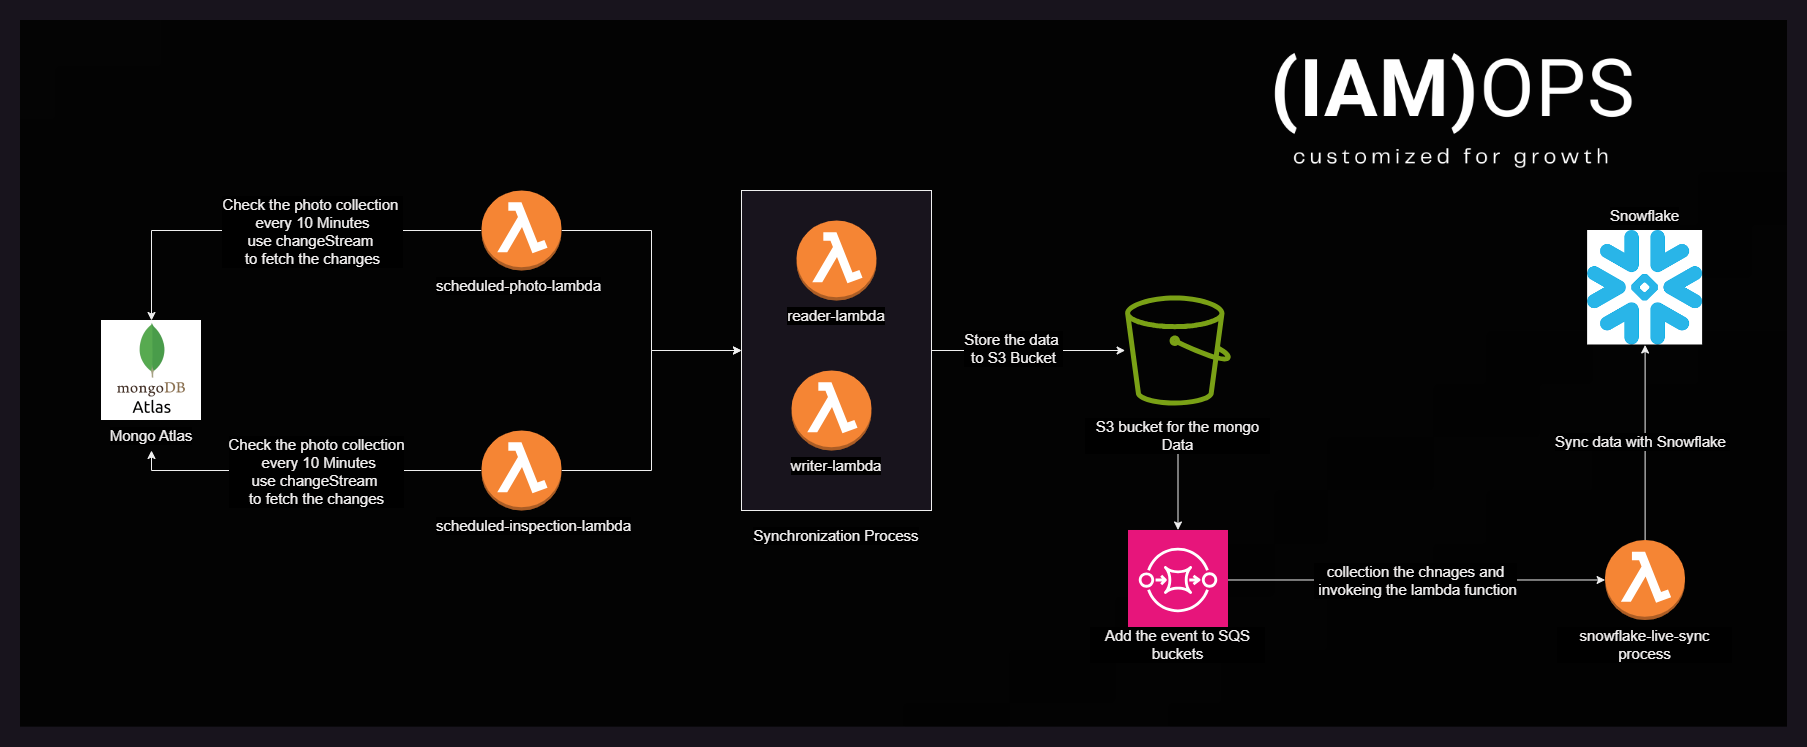The width and height of the screenshot is (1807, 747).
Task: Select the 'Synchronization Process' caption
Action: pos(836,536)
